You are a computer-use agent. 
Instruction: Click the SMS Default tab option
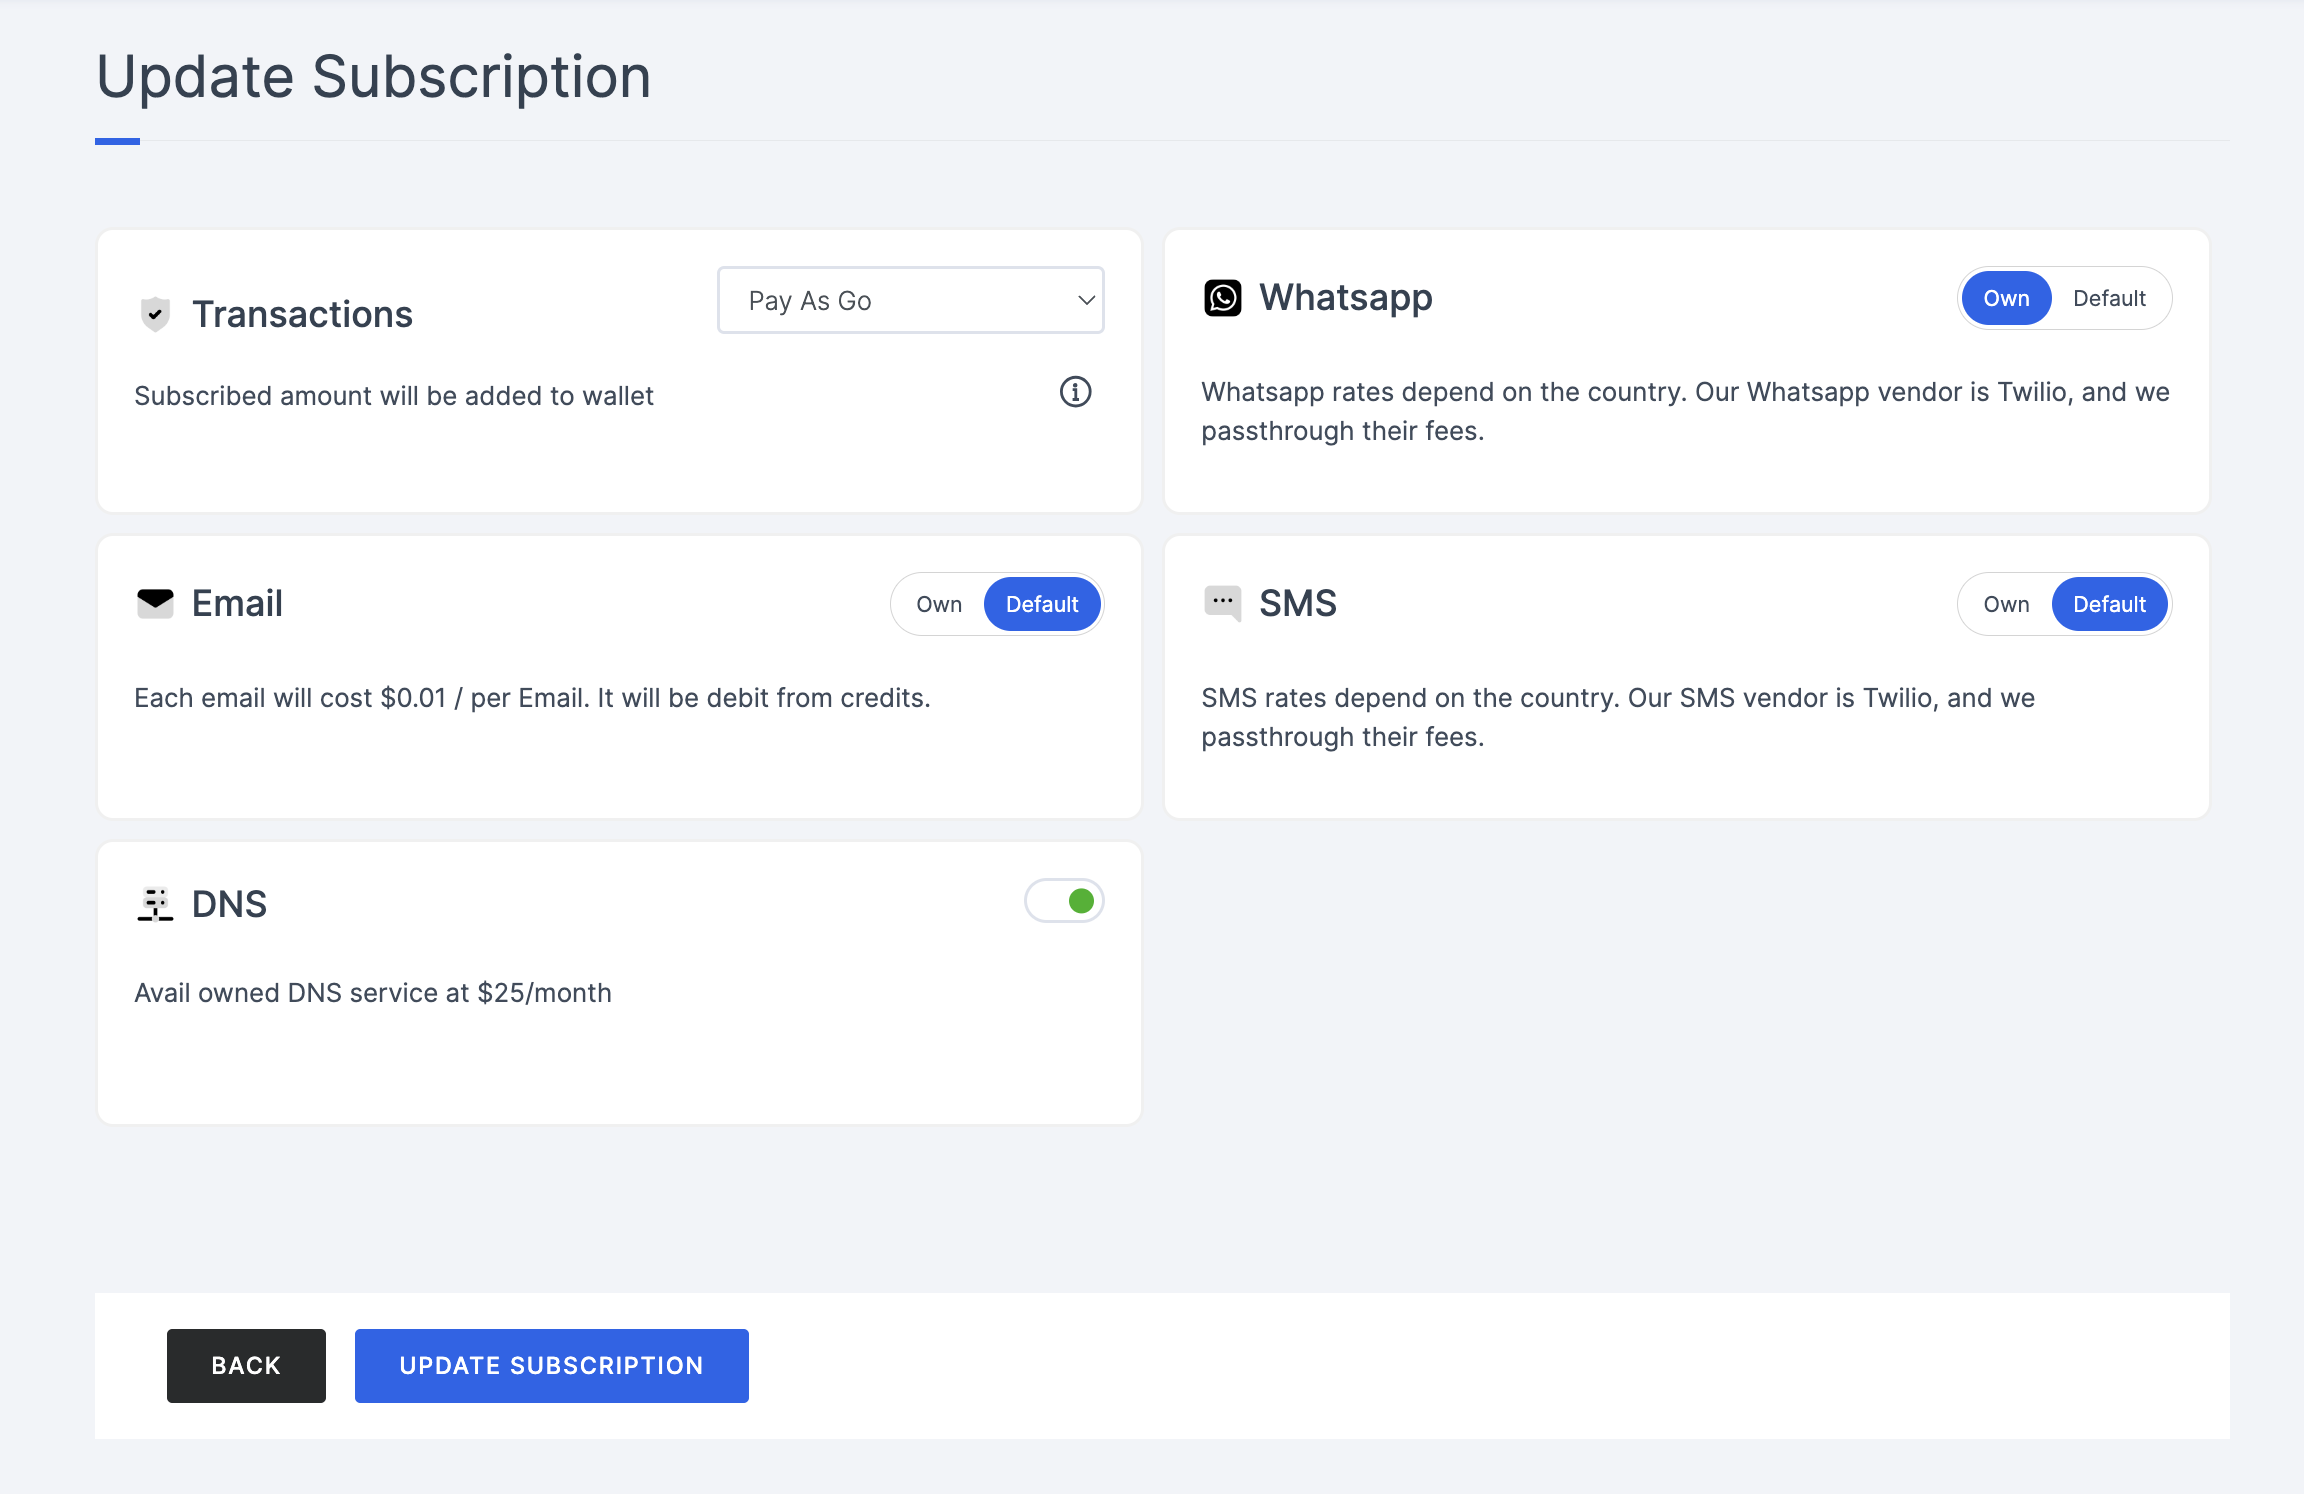(2109, 604)
